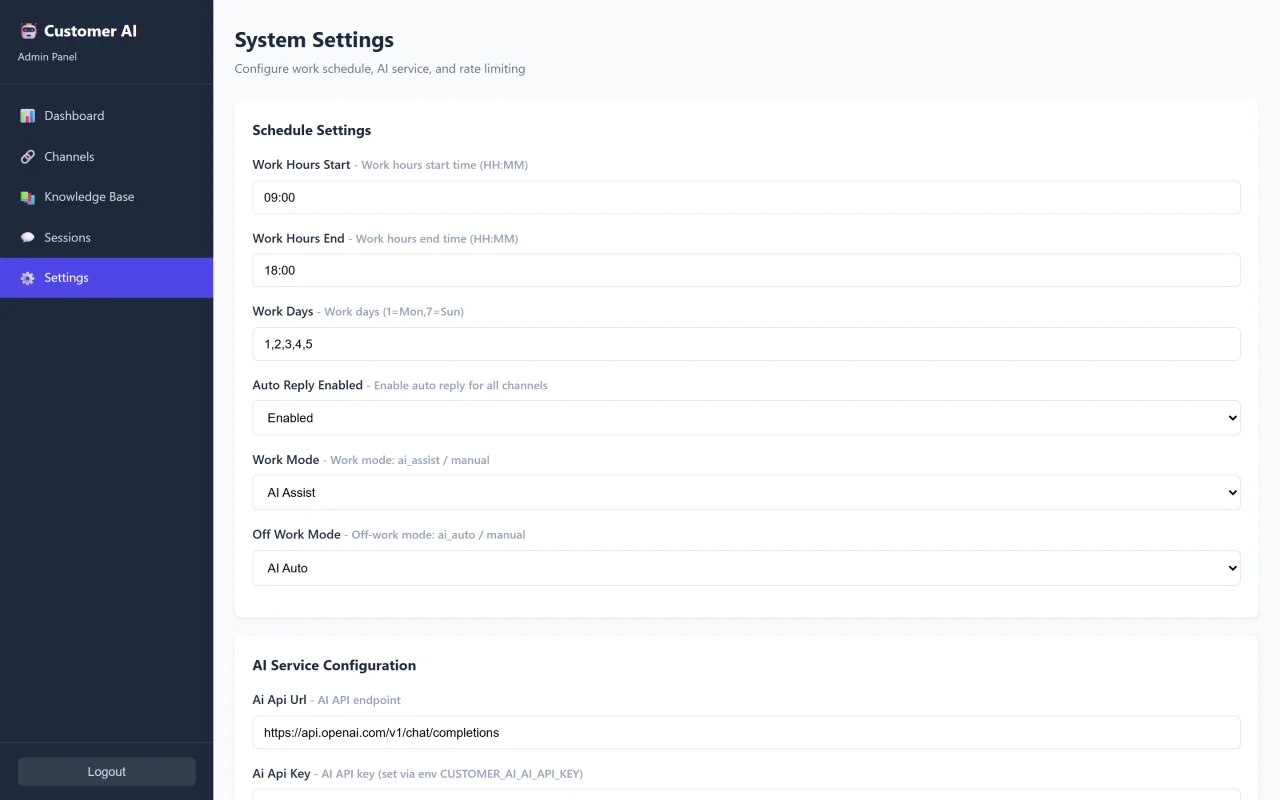
Task: Click the Ai Api Key label
Action: tap(282, 774)
